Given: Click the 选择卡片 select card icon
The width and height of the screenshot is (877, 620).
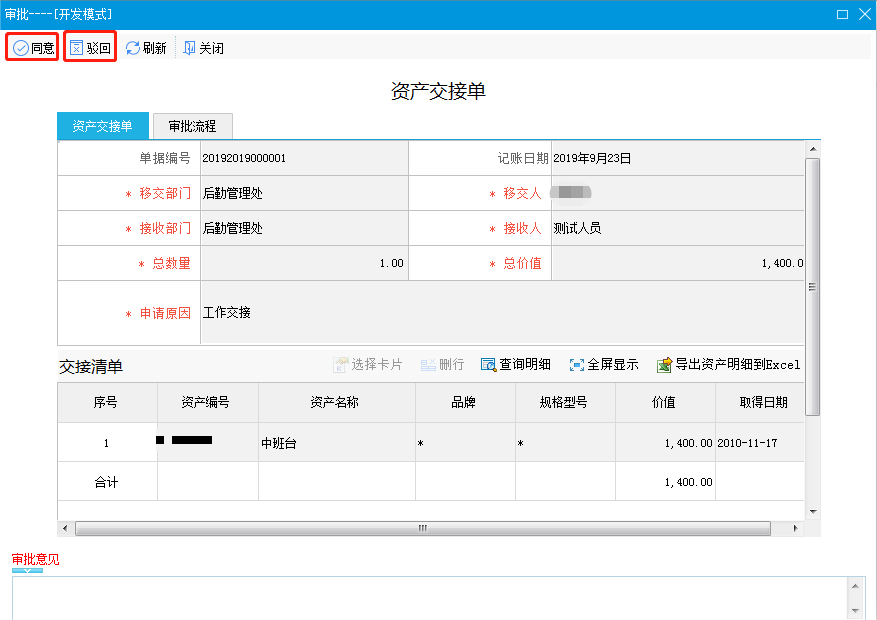Looking at the screenshot, I should point(340,365).
